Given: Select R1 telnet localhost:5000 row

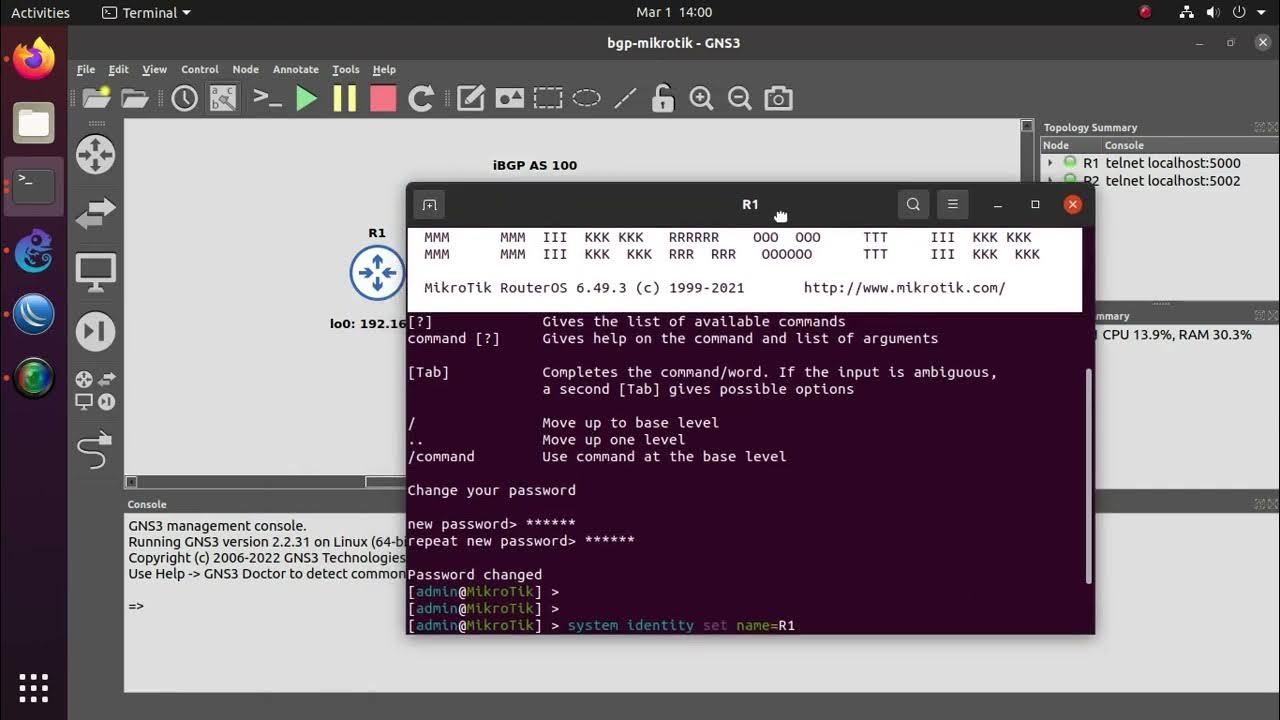Looking at the screenshot, I should pos(1160,163).
